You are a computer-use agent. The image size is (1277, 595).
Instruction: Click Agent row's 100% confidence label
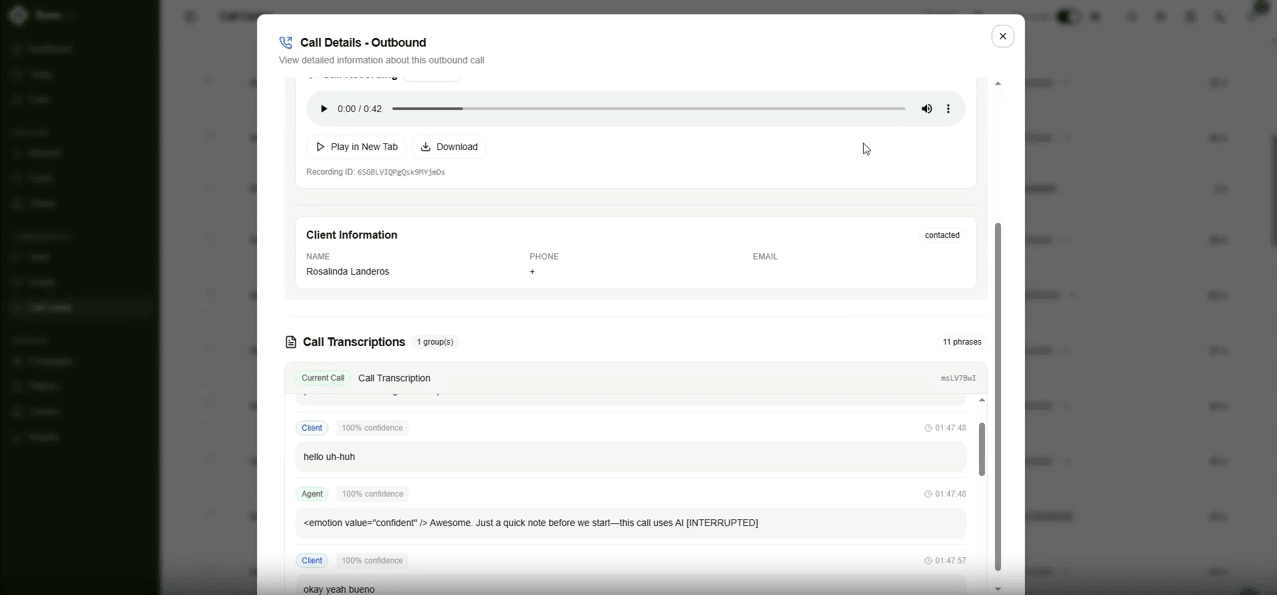(372, 494)
